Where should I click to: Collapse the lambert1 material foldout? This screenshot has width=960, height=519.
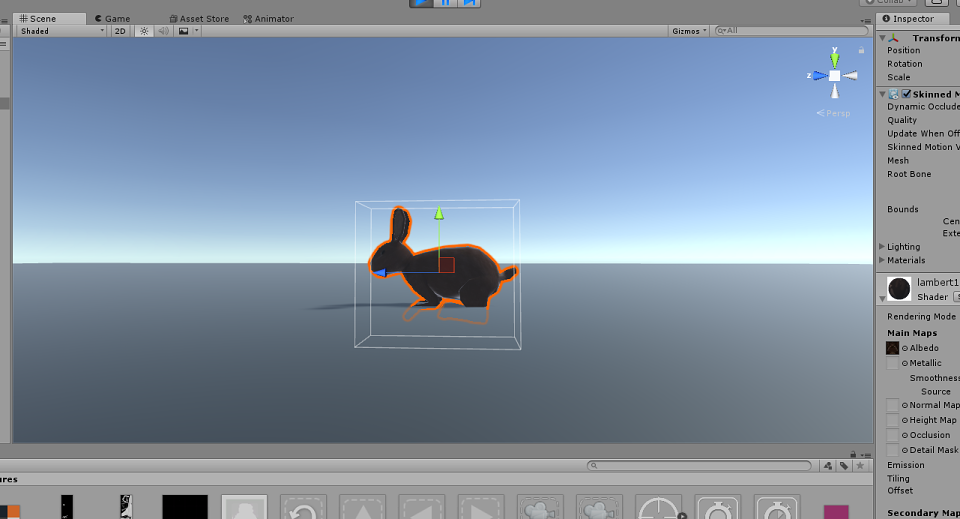pyautogui.click(x=882, y=299)
